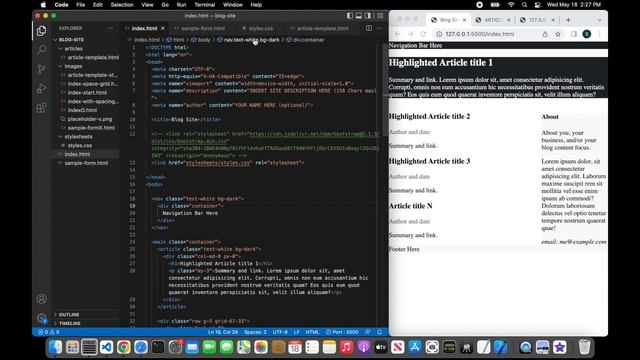The image size is (640, 360).
Task: Open the Music app from the Dock
Action: [346, 347]
